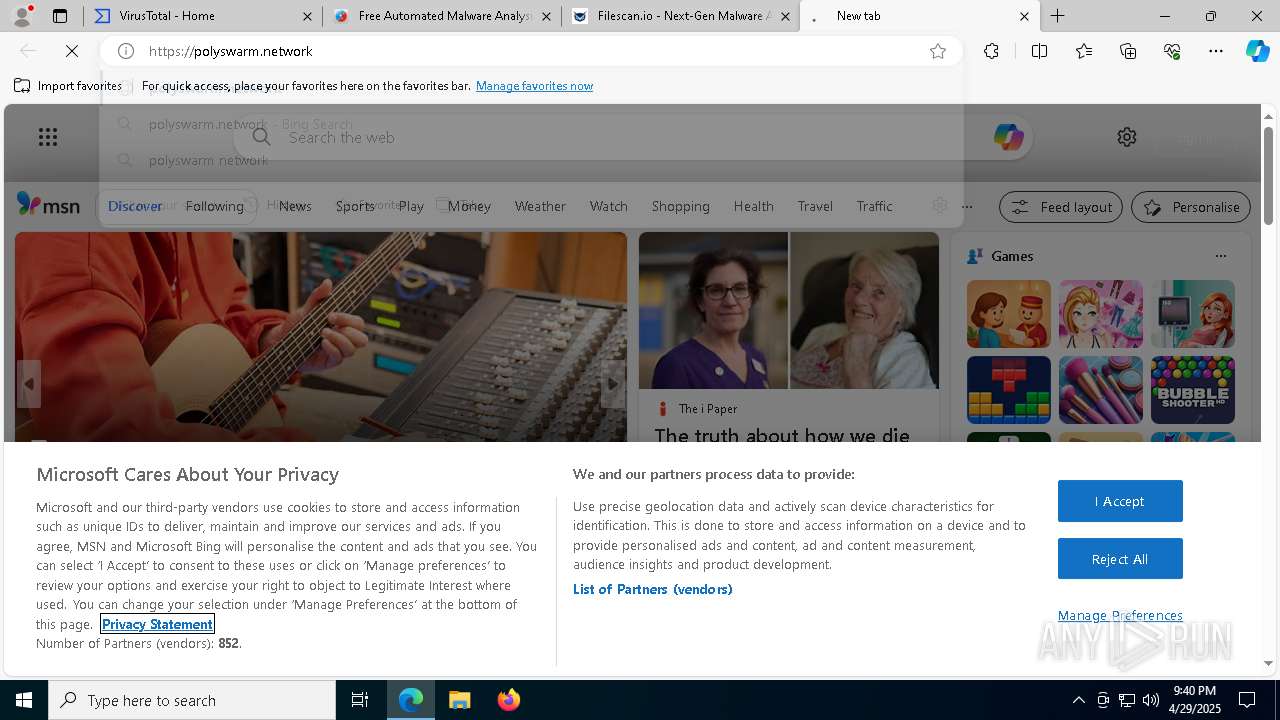
Task: Open the block puzzle game thumbnail
Action: (x=1009, y=390)
